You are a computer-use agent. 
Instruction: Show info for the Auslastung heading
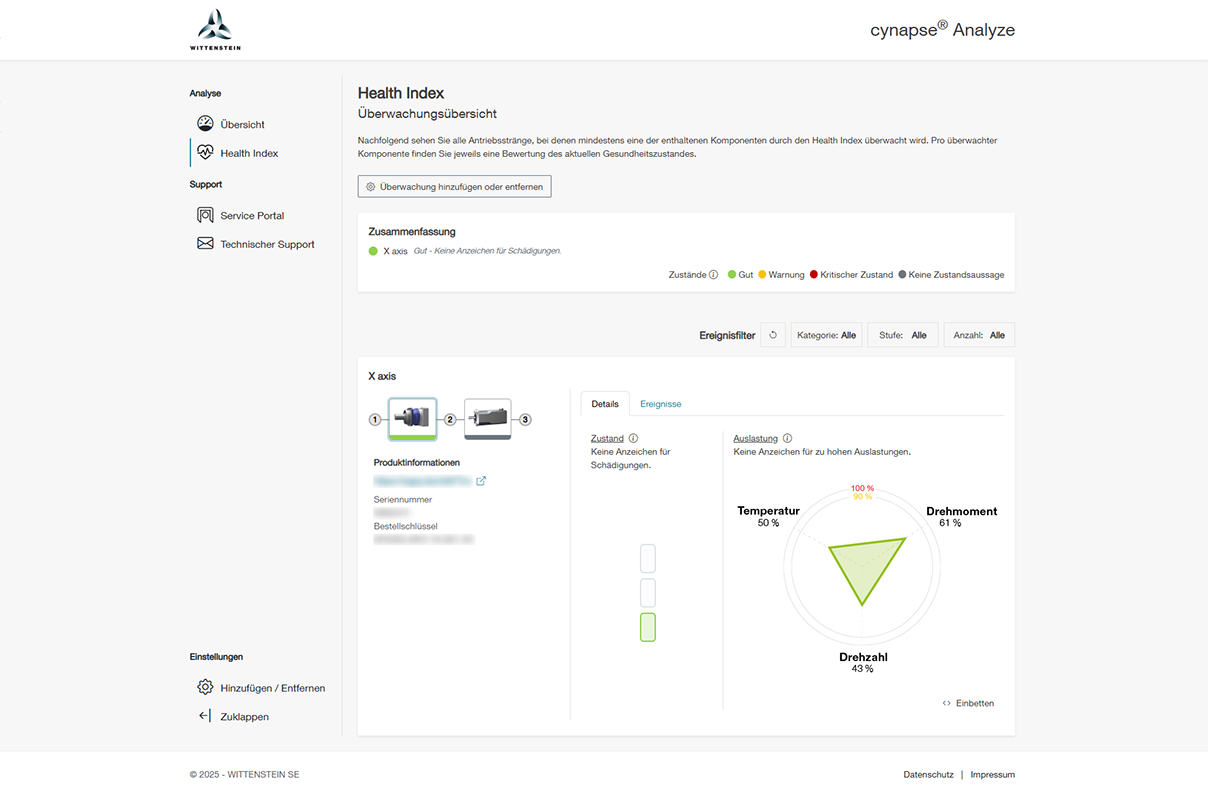click(788, 438)
